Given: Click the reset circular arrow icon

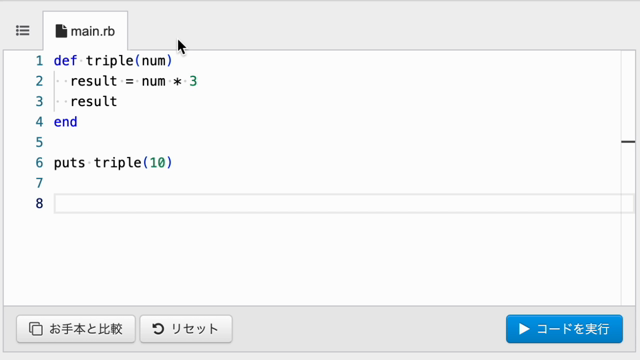Looking at the screenshot, I should pyautogui.click(x=158, y=329).
